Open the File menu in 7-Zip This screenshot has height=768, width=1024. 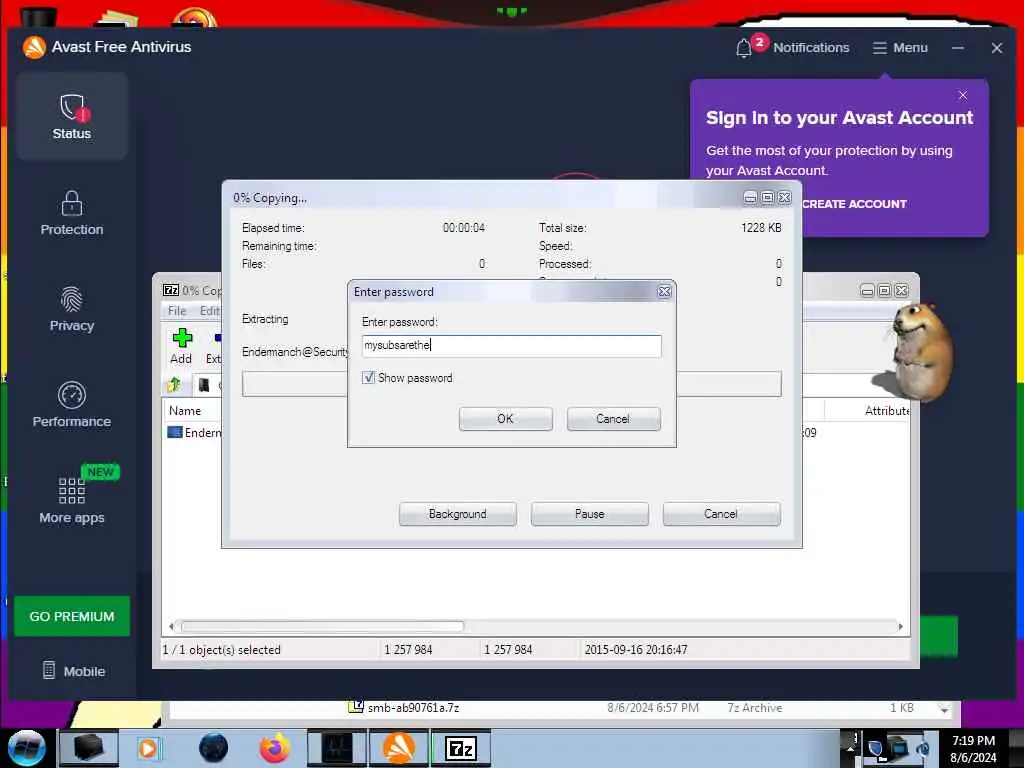[177, 311]
